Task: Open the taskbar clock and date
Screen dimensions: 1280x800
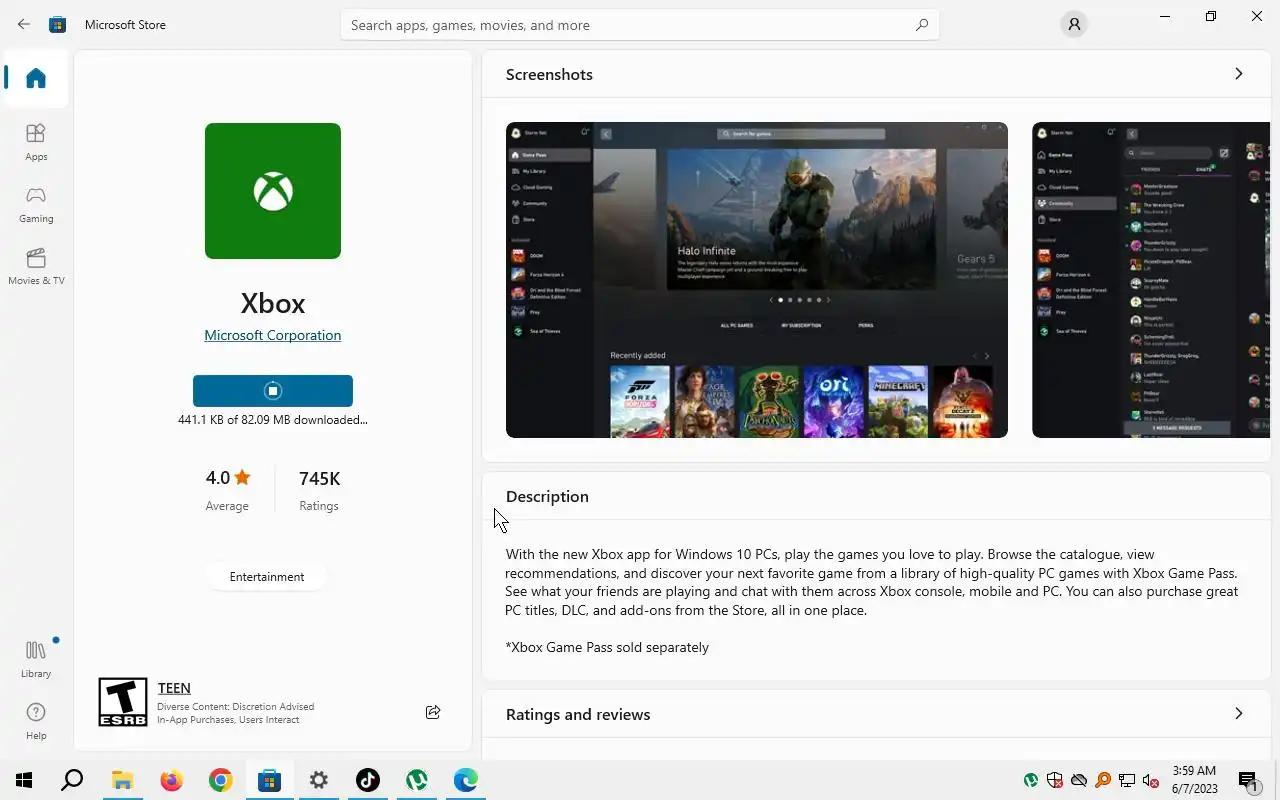Action: pyautogui.click(x=1194, y=780)
